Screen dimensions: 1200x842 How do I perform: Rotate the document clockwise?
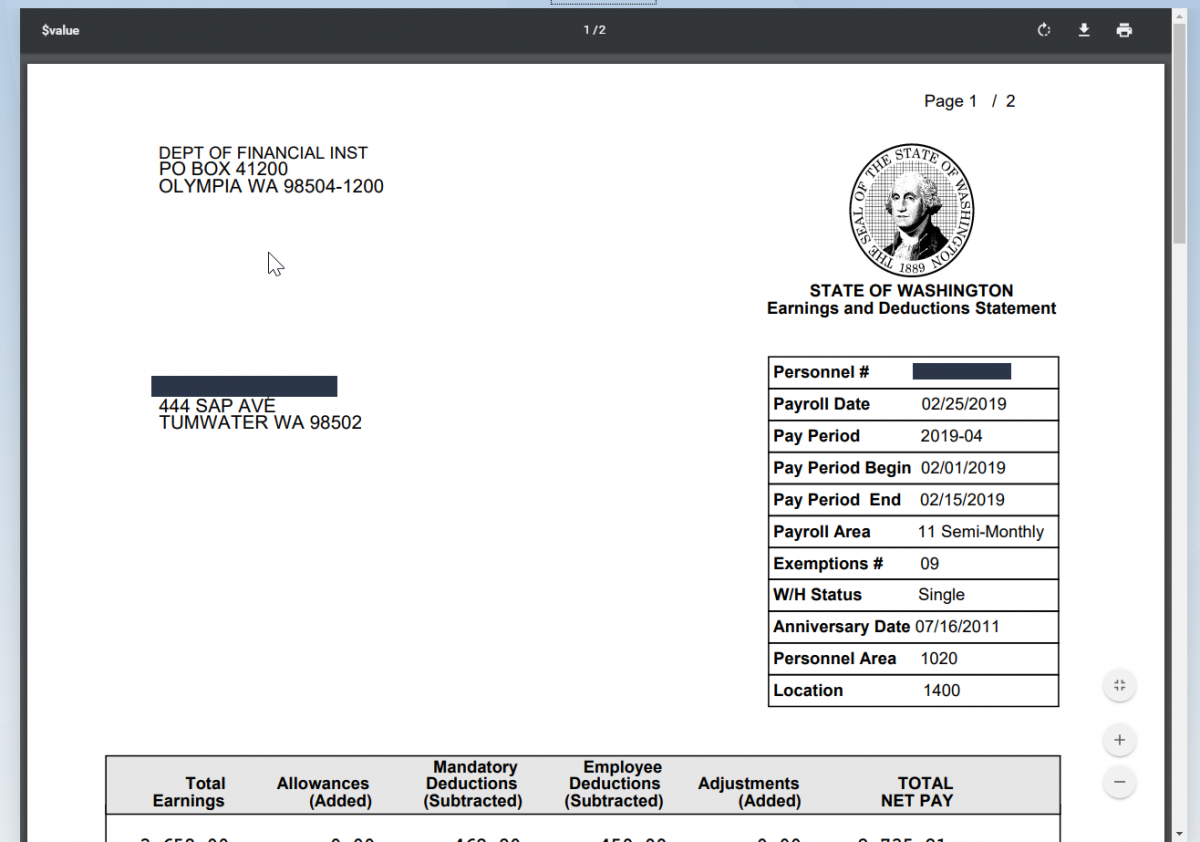point(1044,30)
